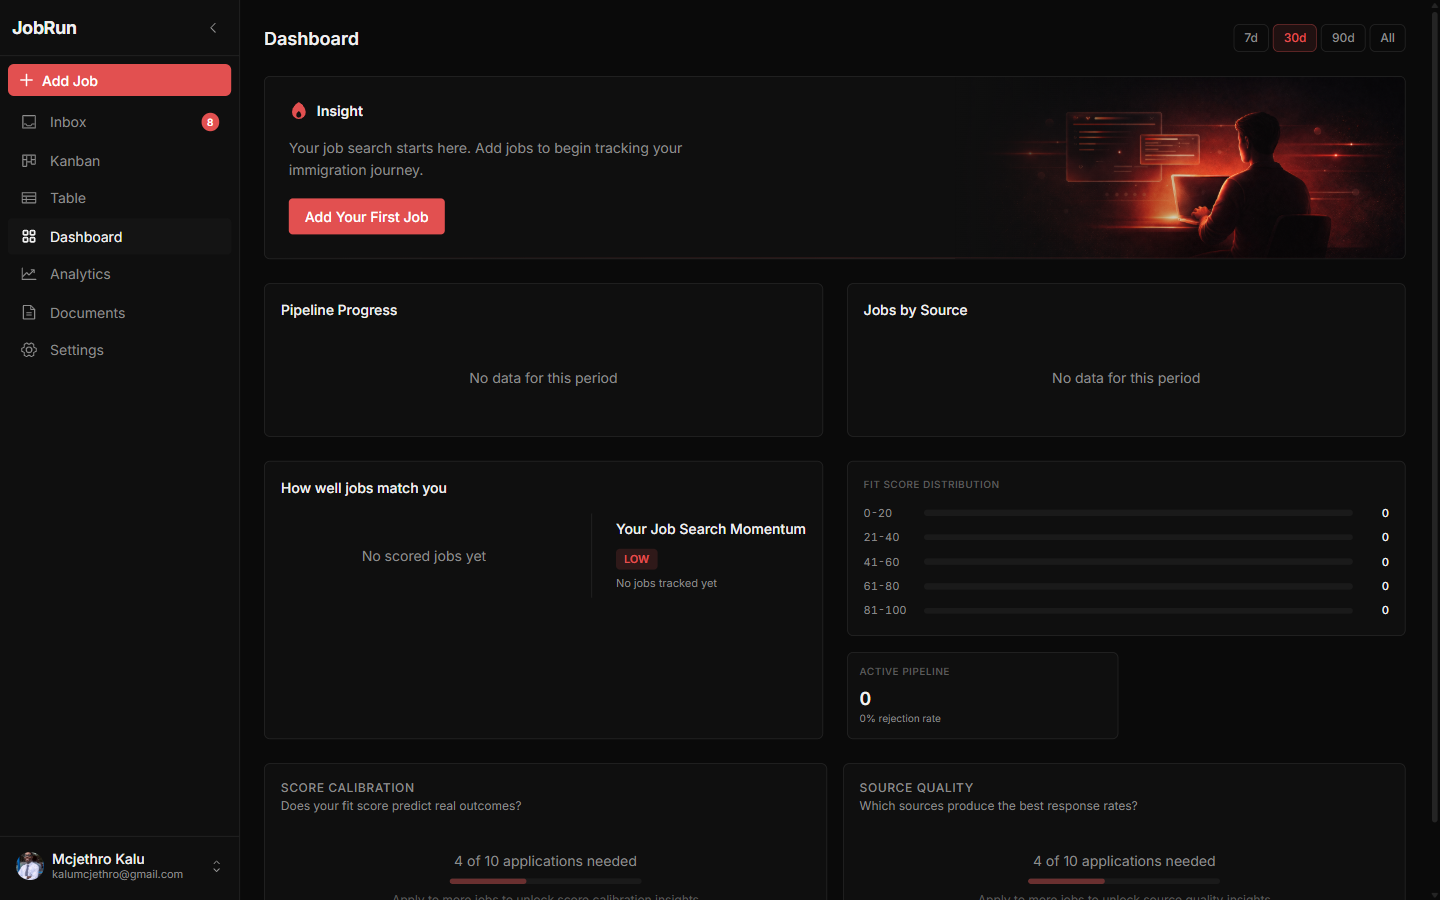Click the Kanban board icon
Image resolution: width=1440 pixels, height=900 pixels.
coord(29,160)
